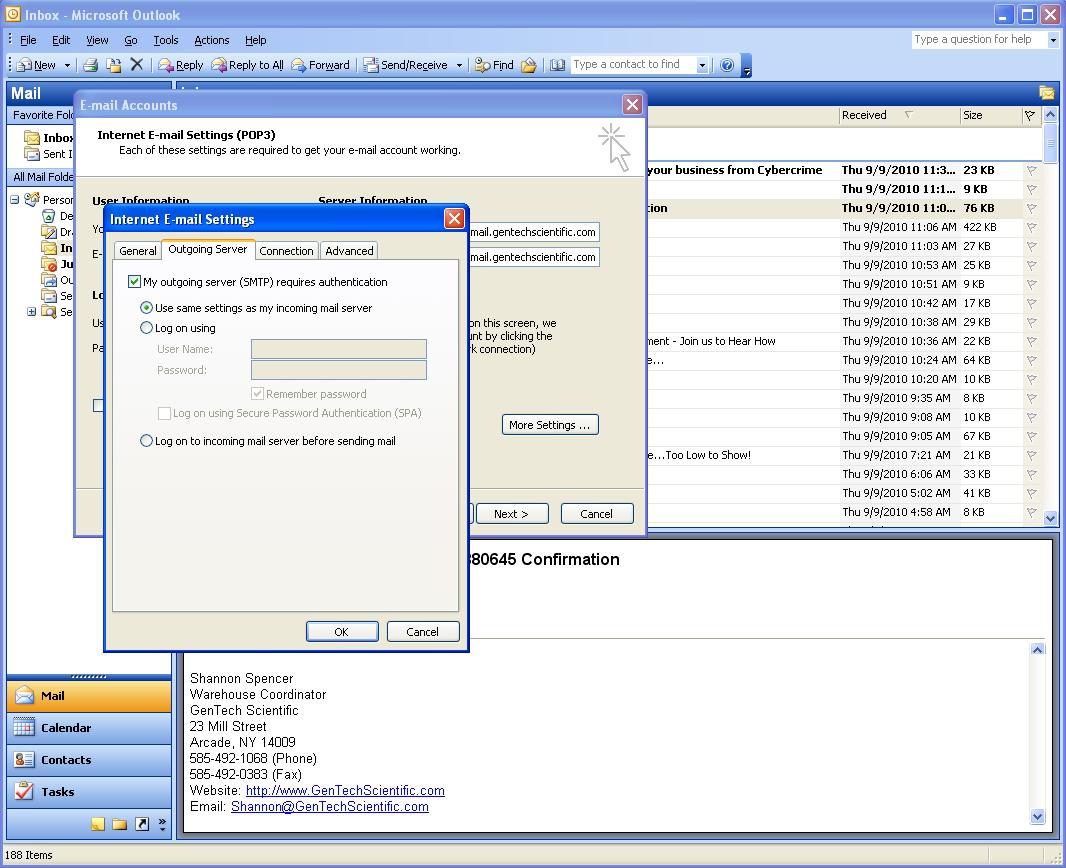This screenshot has height=868, width=1066.
Task: Click the message list scroll down arrow
Action: pos(1050,518)
